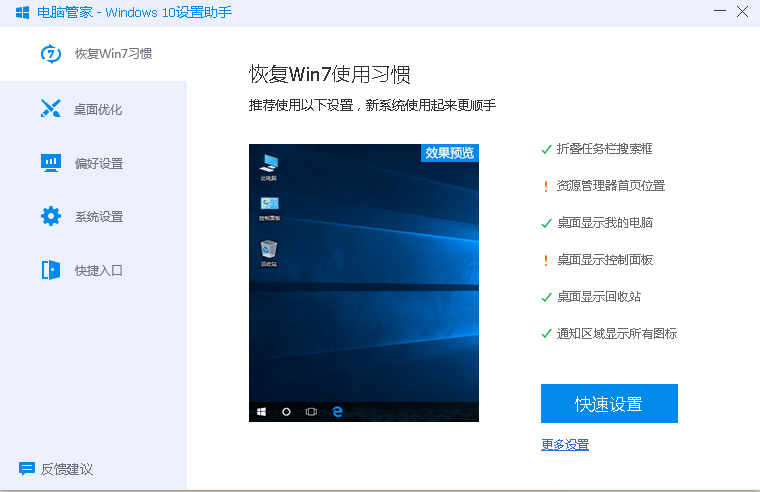Click the 偏好设置 monitor icon

pos(51,163)
